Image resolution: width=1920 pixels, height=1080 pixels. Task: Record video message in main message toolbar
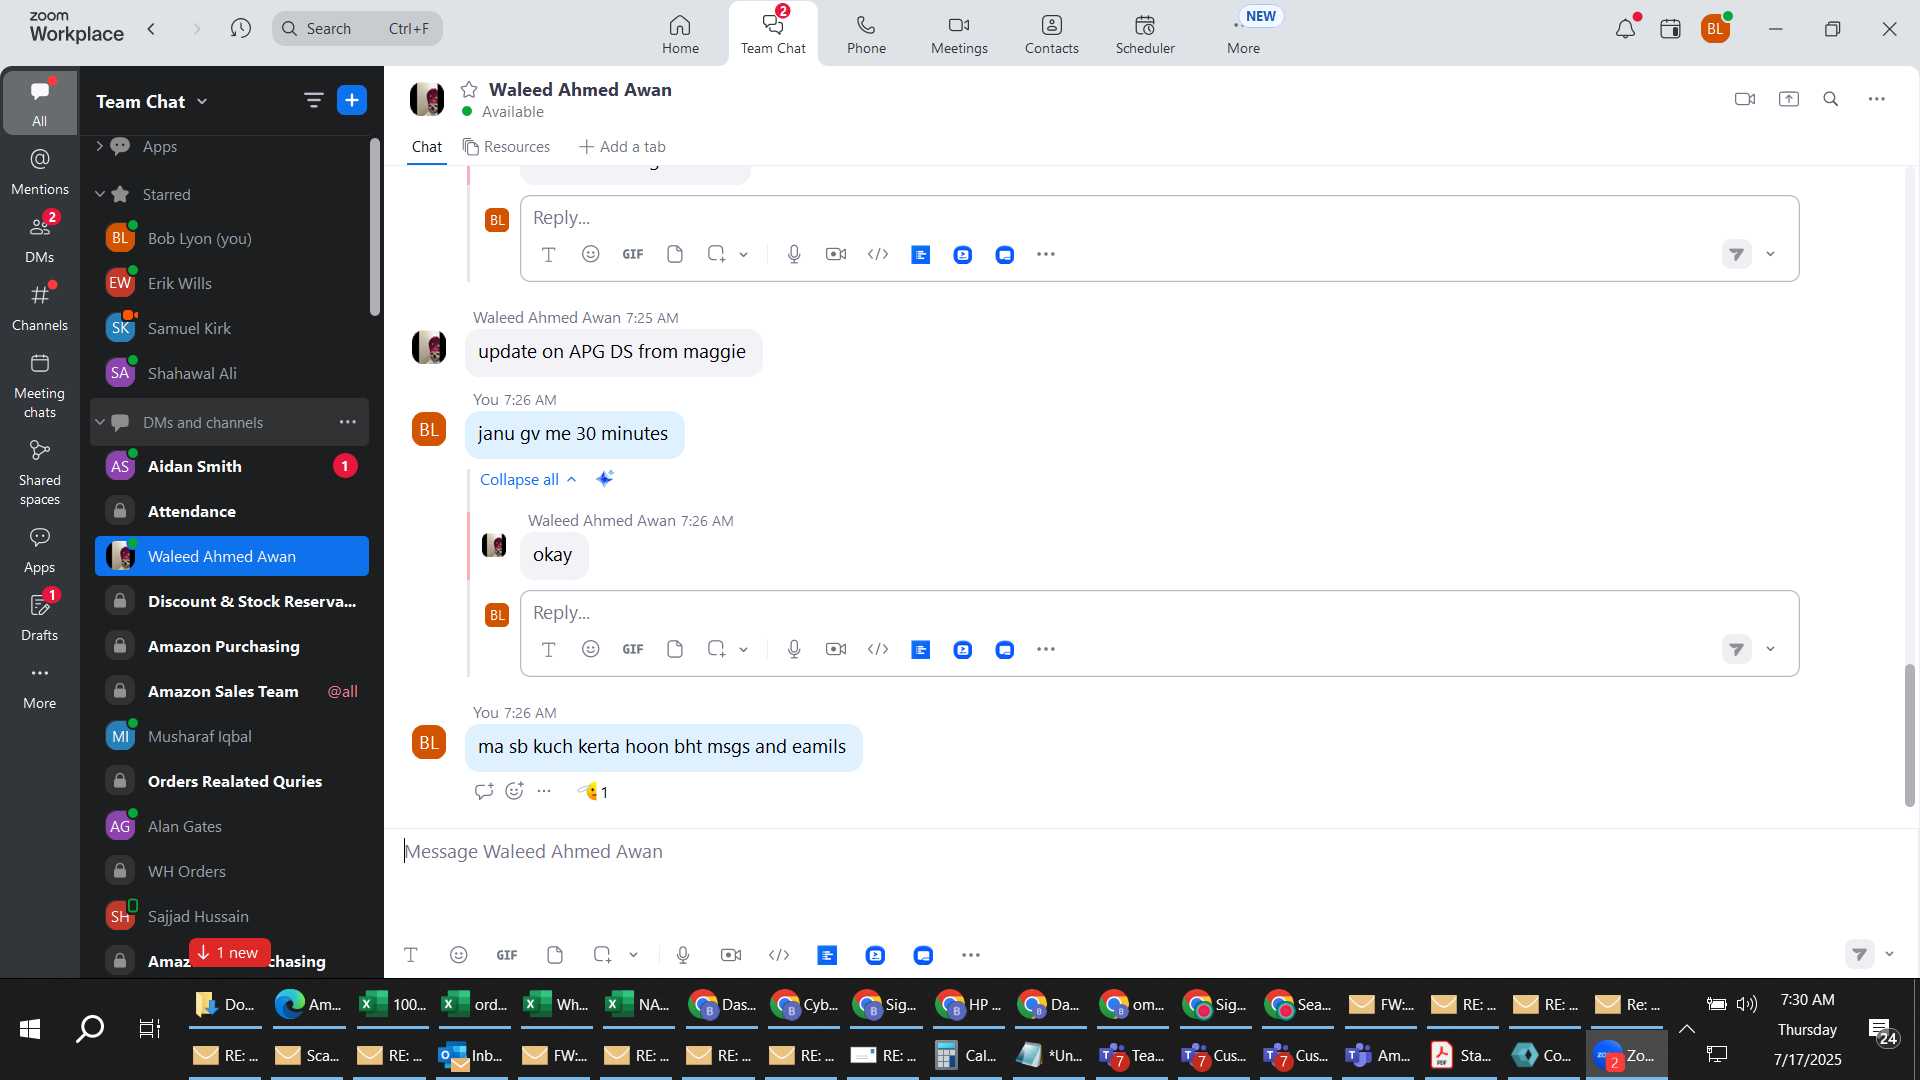[731, 955]
